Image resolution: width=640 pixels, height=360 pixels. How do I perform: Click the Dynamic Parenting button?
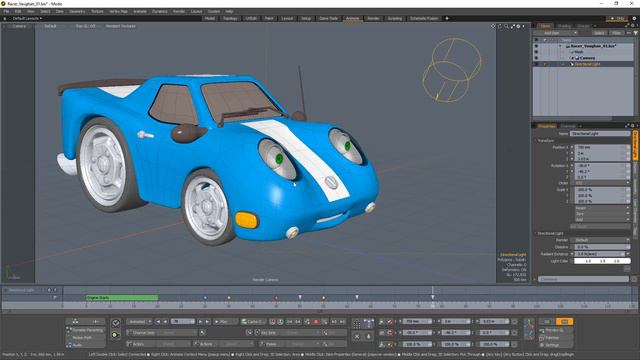coord(85,330)
